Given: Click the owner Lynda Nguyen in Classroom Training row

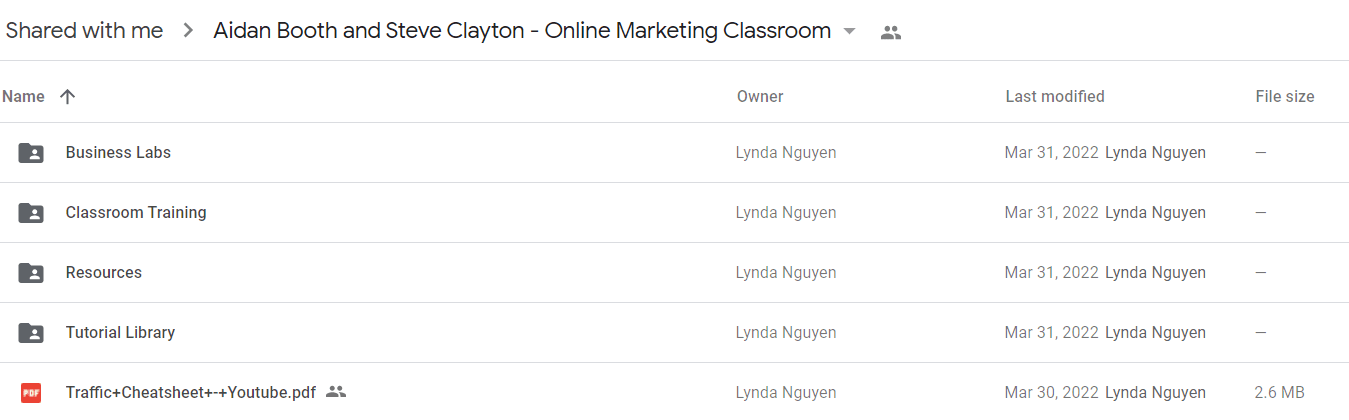Looking at the screenshot, I should 786,213.
